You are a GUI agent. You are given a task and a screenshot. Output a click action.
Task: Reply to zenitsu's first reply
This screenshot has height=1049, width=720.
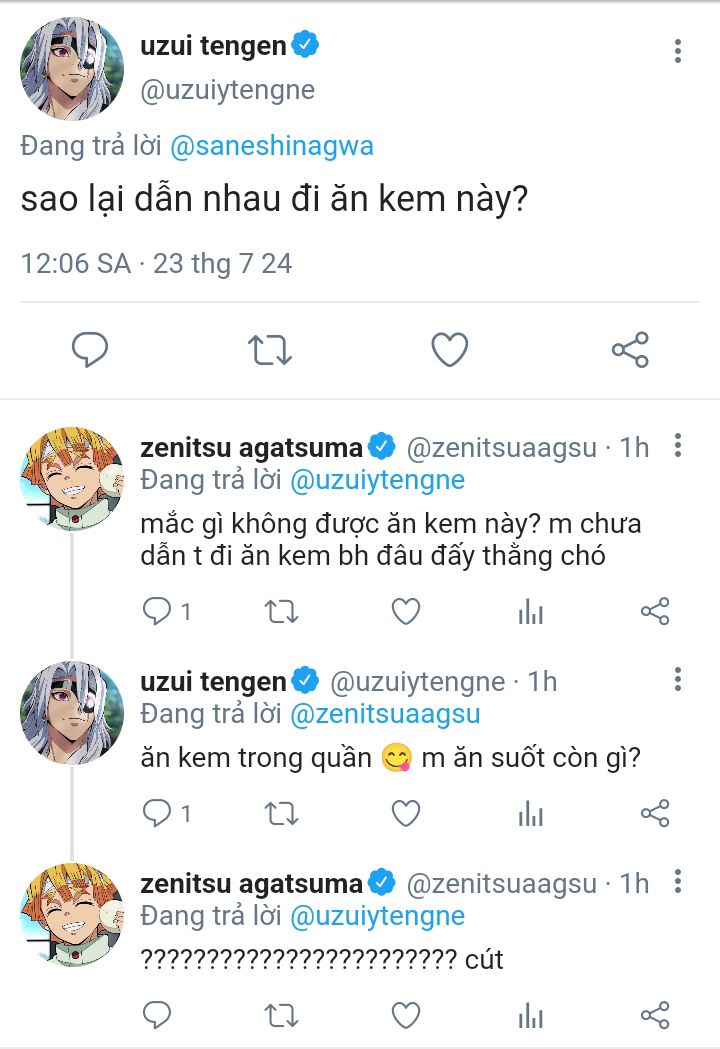[x=158, y=611]
